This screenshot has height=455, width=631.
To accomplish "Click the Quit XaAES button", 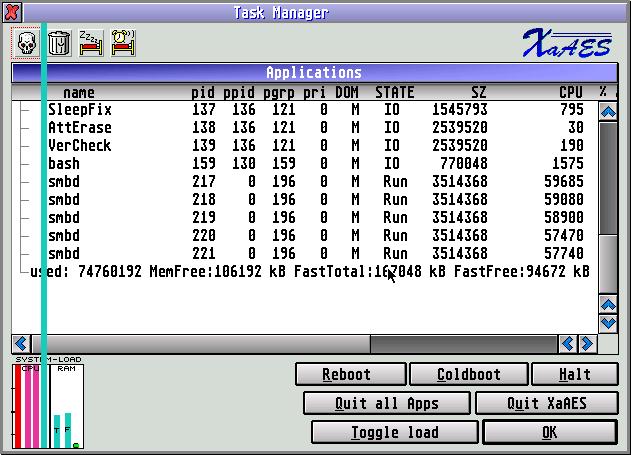I will (546, 404).
